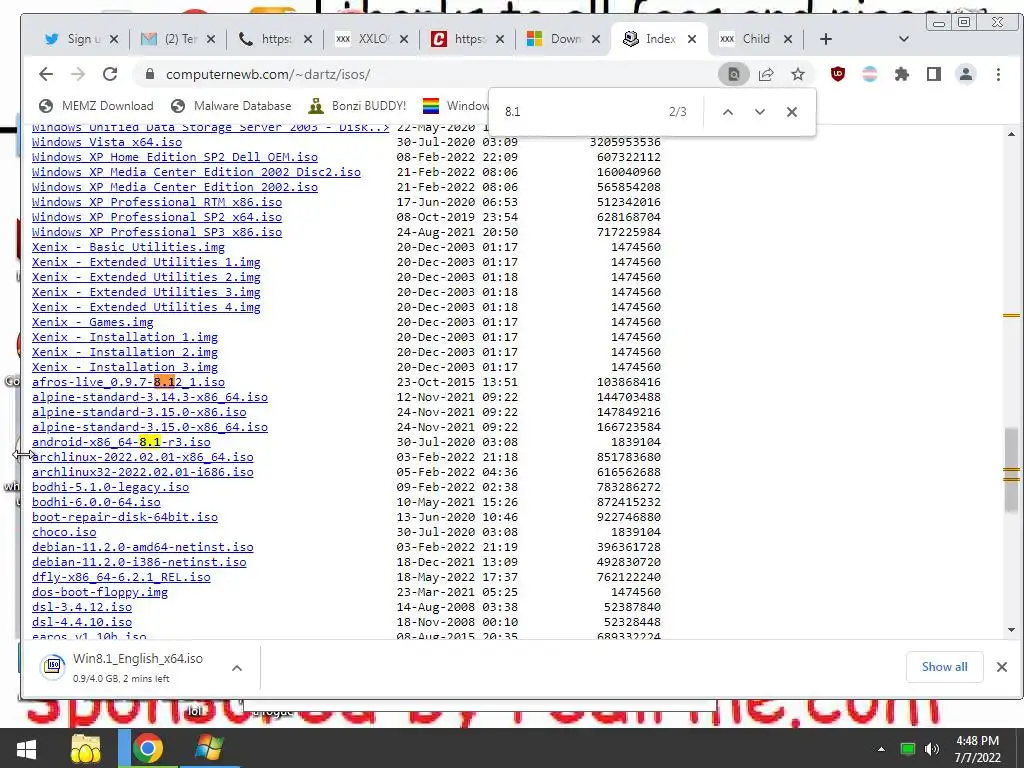The width and height of the screenshot is (1024, 768).
Task: Open Windows XP Media Center Edition 2002.iso
Action: pos(175,187)
